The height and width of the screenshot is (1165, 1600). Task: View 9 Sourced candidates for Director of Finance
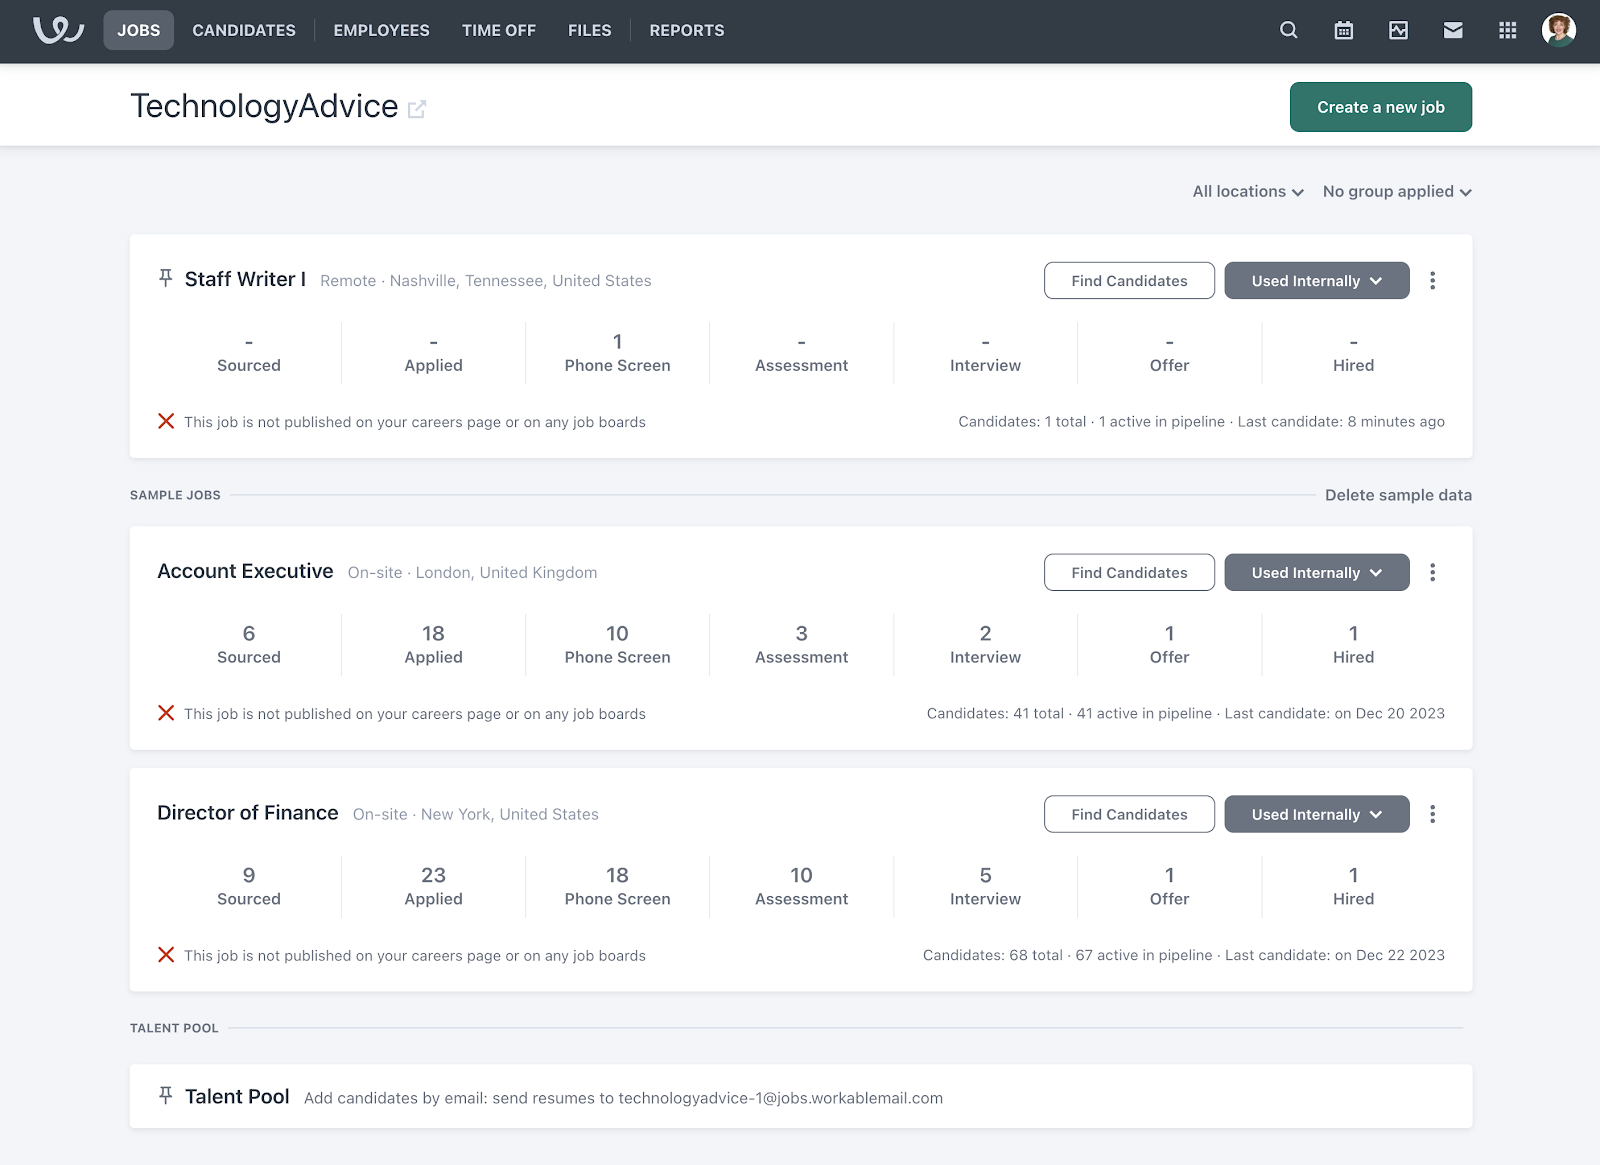coord(249,887)
